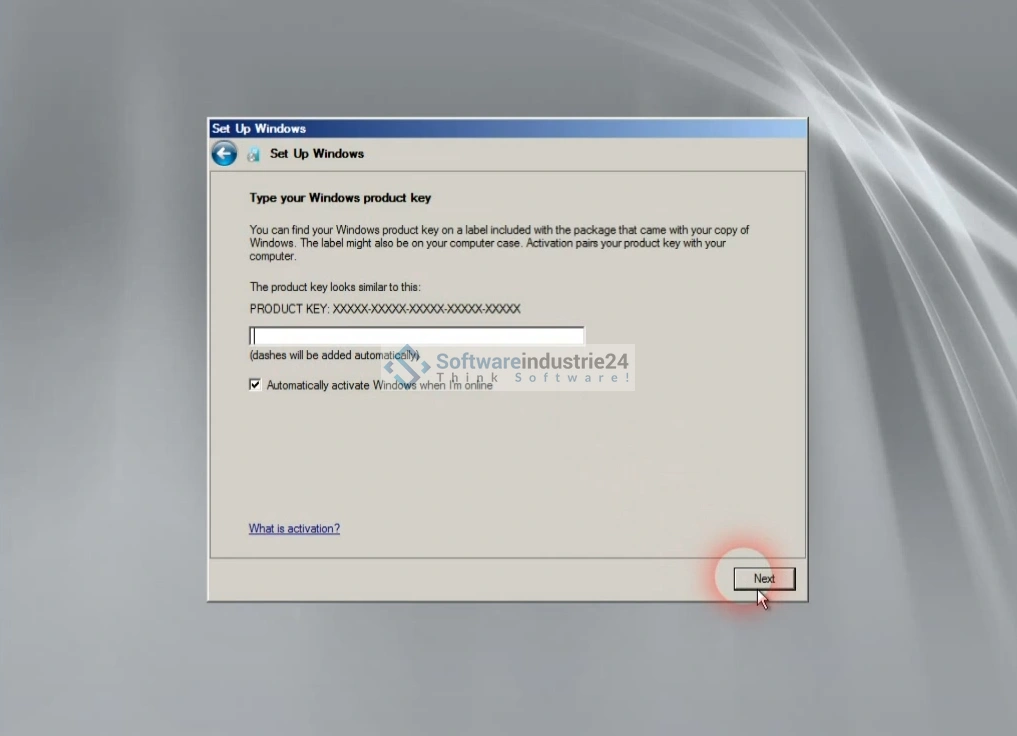Click the Softwareindustrie24 diamond logo icon
This screenshot has width=1017, height=736.
pos(407,365)
